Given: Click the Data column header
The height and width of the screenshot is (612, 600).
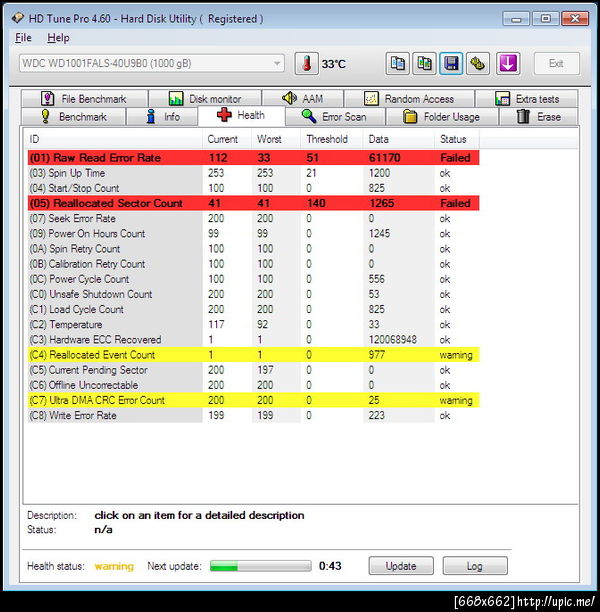Looking at the screenshot, I should click(399, 139).
